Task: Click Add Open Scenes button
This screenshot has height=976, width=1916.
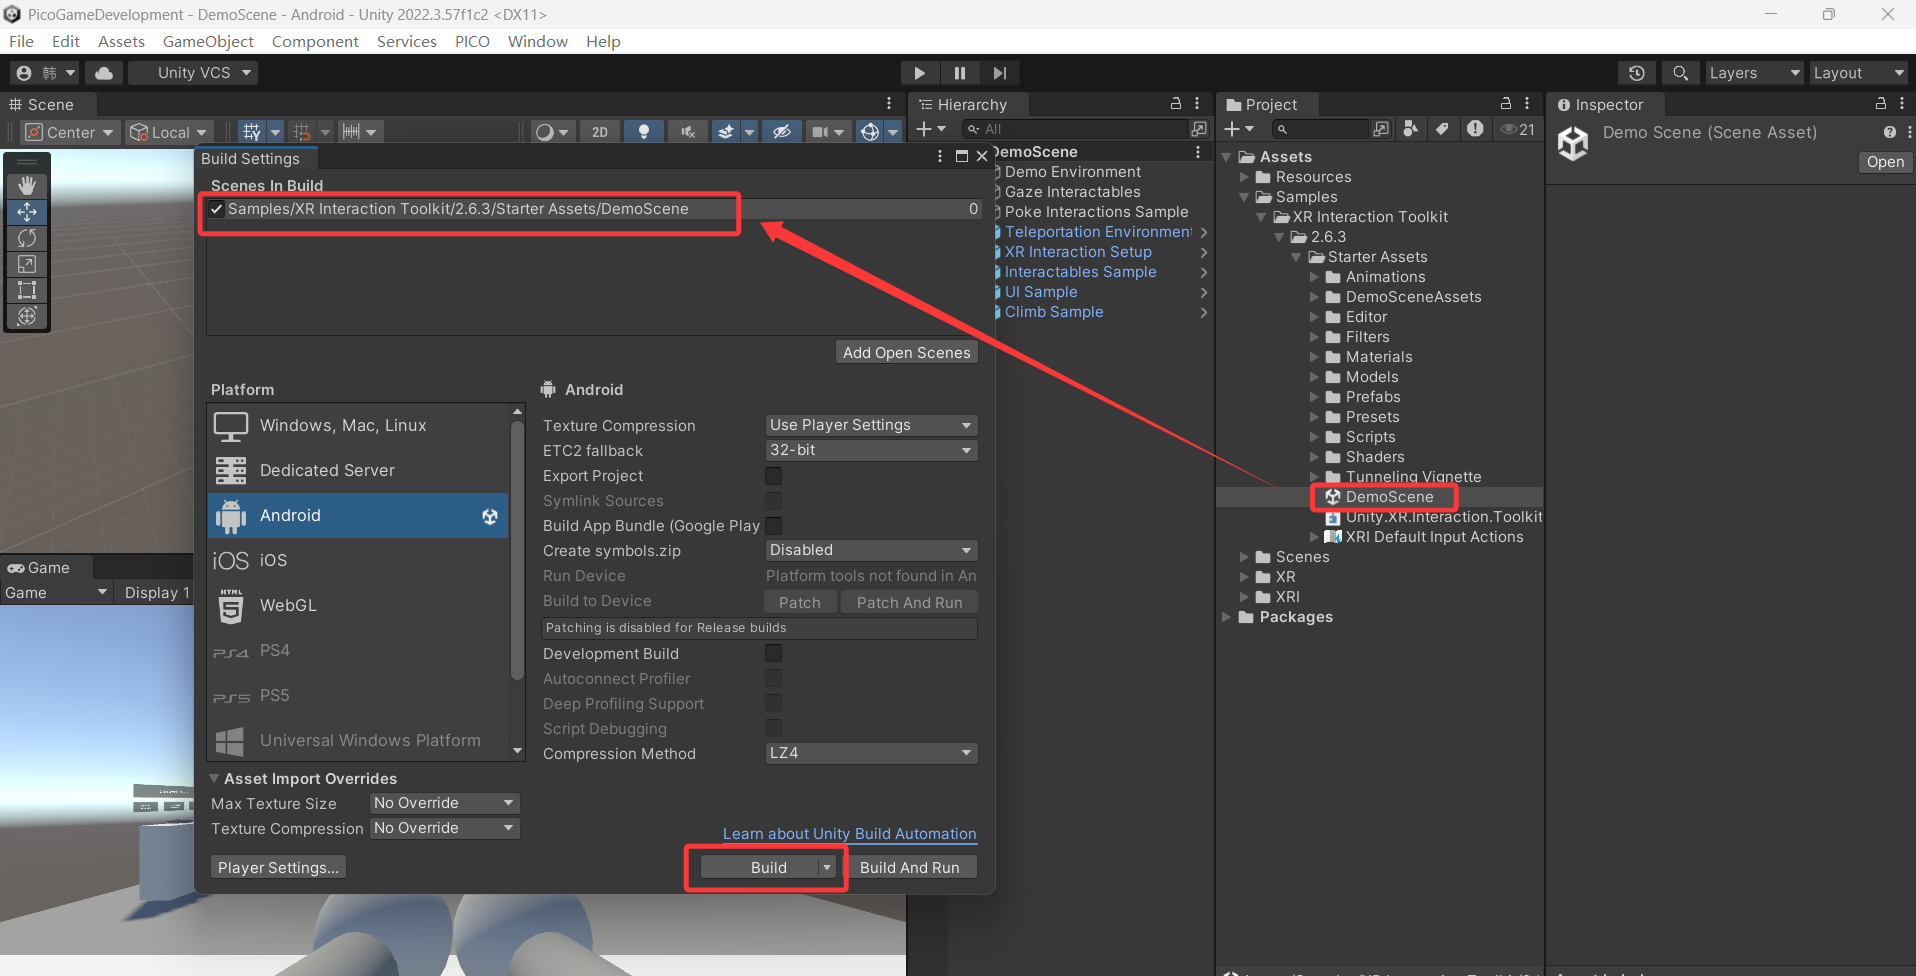Action: [907, 352]
